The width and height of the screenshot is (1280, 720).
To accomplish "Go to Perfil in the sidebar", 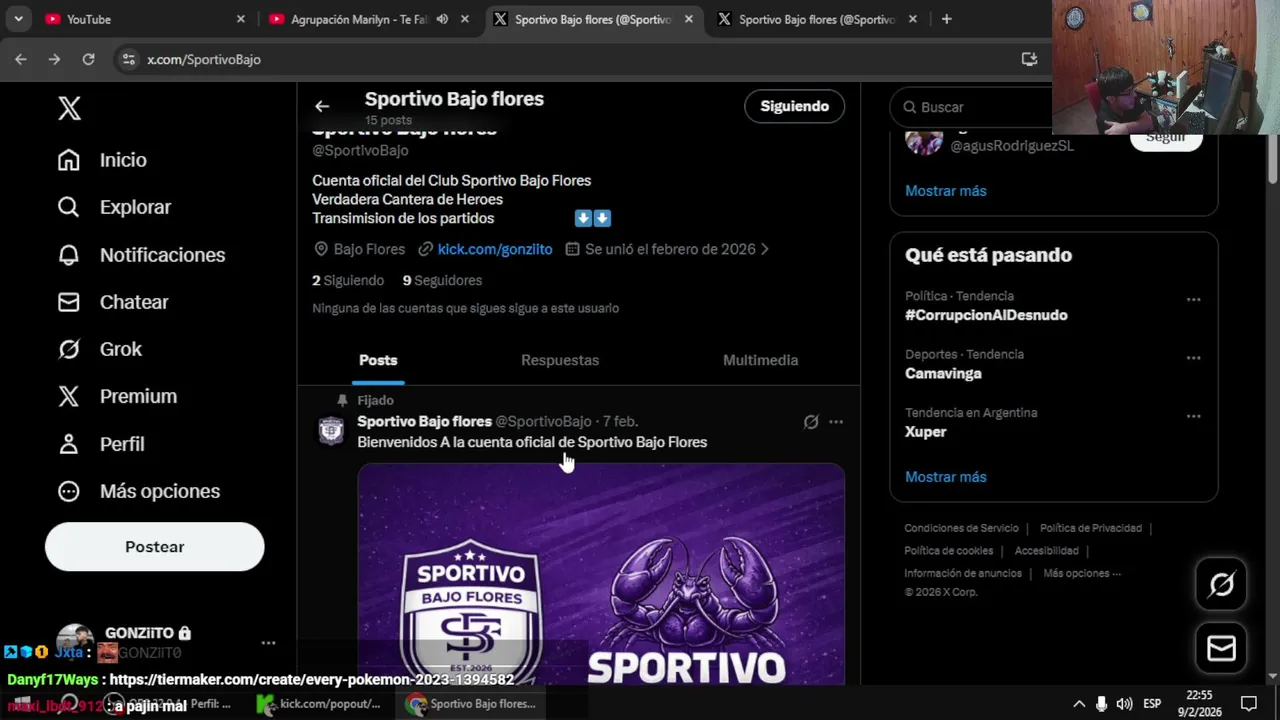I will [x=101, y=444].
